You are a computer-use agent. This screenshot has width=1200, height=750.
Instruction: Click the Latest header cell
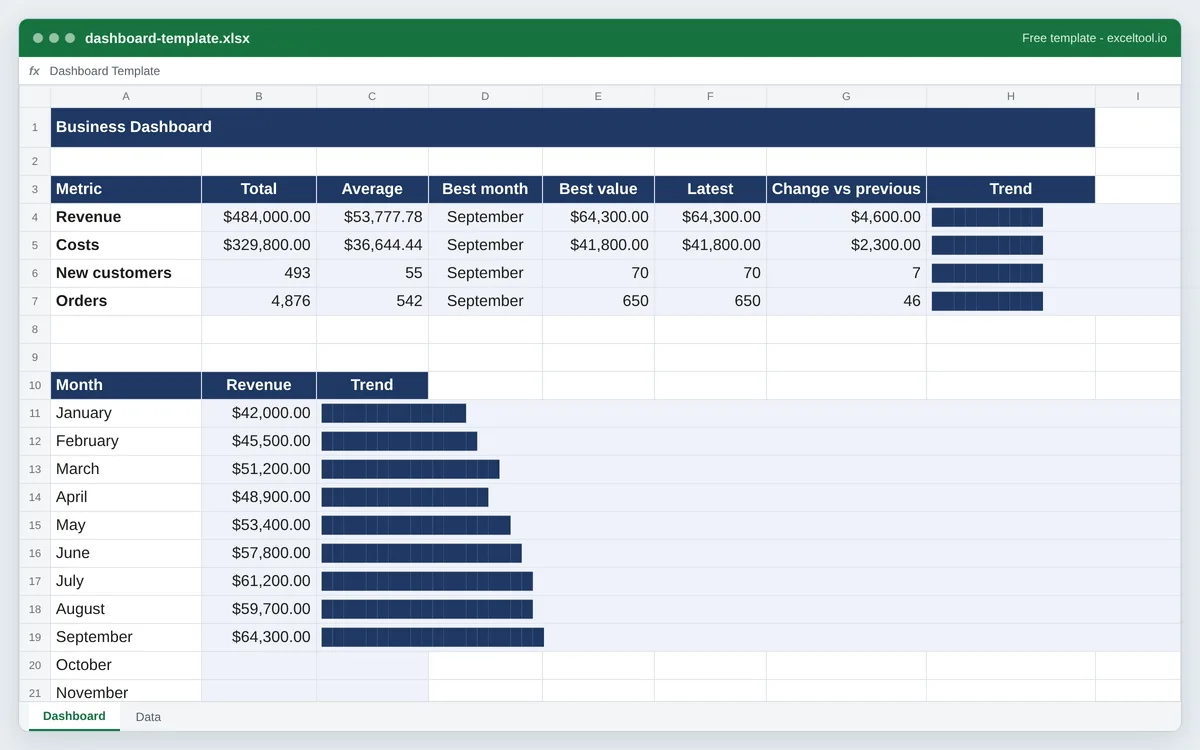[710, 189]
